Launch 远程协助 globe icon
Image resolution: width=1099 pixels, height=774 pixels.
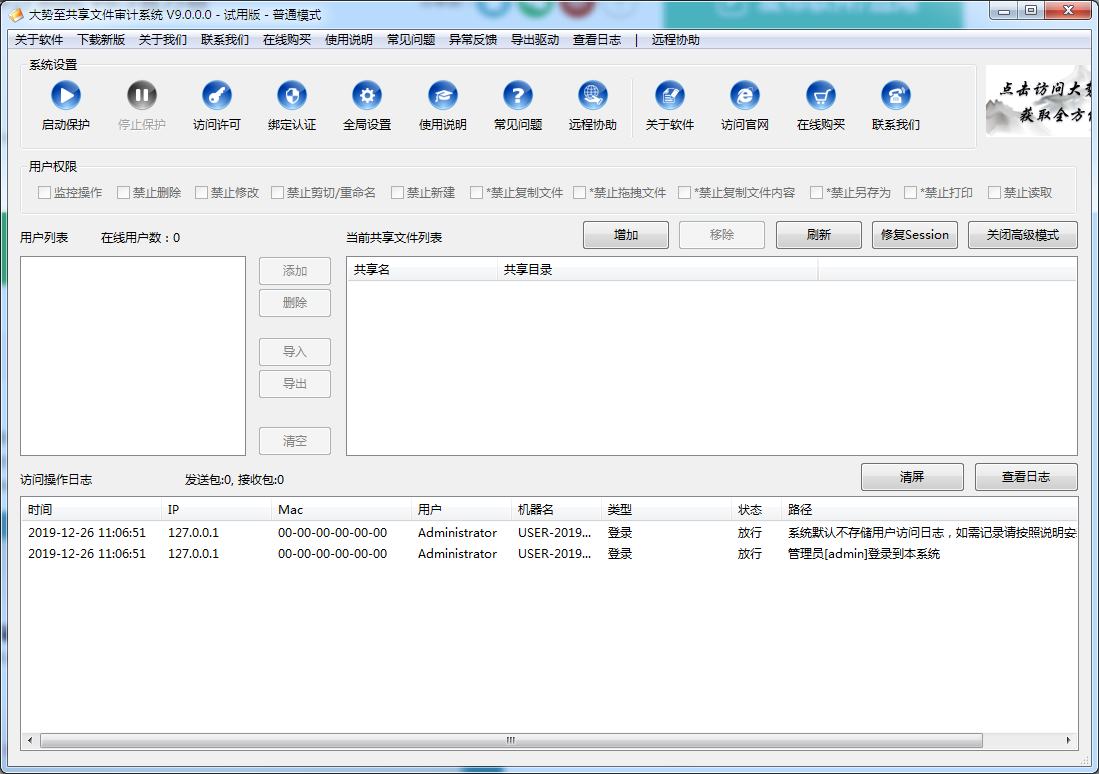(593, 95)
